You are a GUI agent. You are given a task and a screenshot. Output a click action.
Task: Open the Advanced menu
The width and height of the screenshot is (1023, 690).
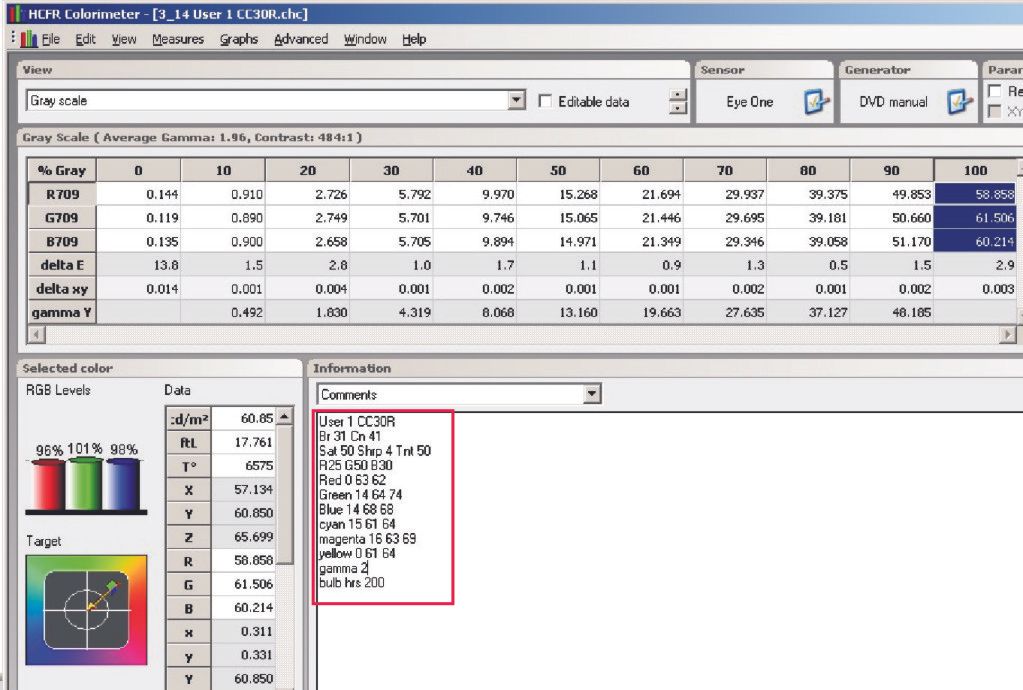tap(301, 39)
